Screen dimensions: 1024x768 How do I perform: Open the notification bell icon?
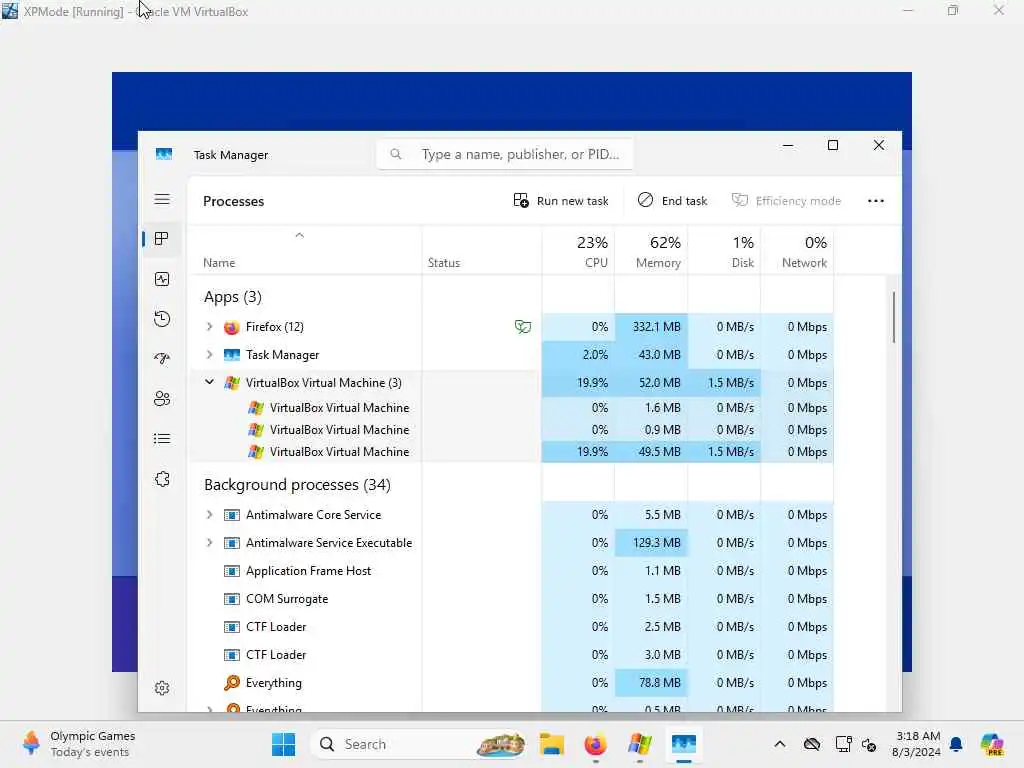pyautogui.click(x=956, y=744)
